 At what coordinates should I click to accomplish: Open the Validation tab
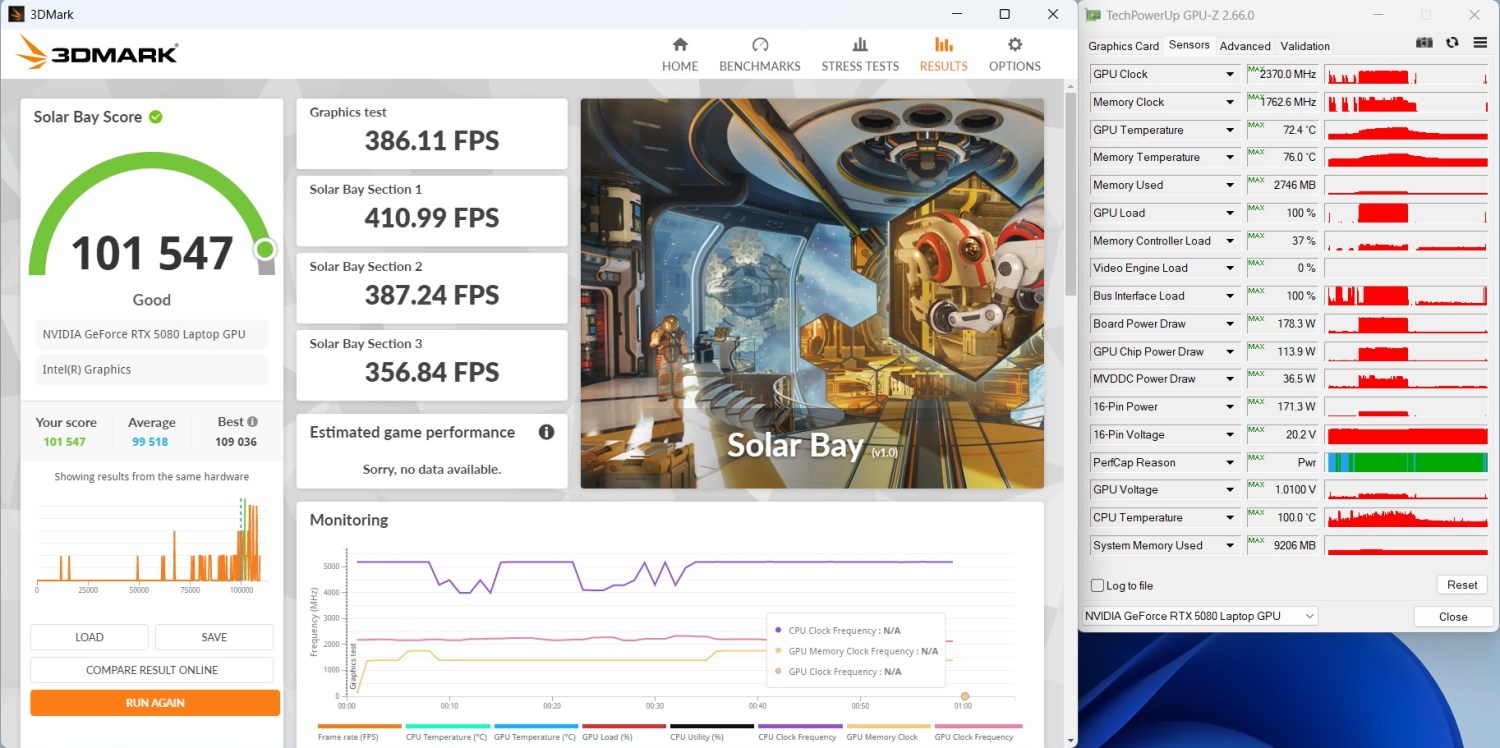tap(1305, 46)
